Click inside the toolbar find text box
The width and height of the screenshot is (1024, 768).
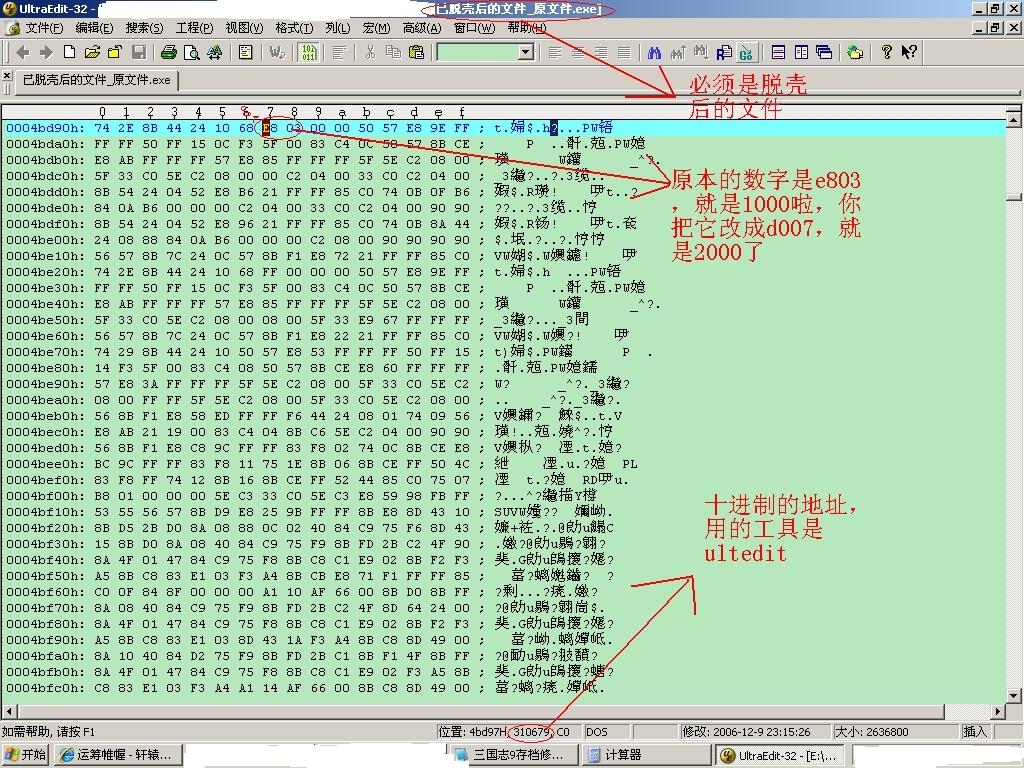(477, 52)
